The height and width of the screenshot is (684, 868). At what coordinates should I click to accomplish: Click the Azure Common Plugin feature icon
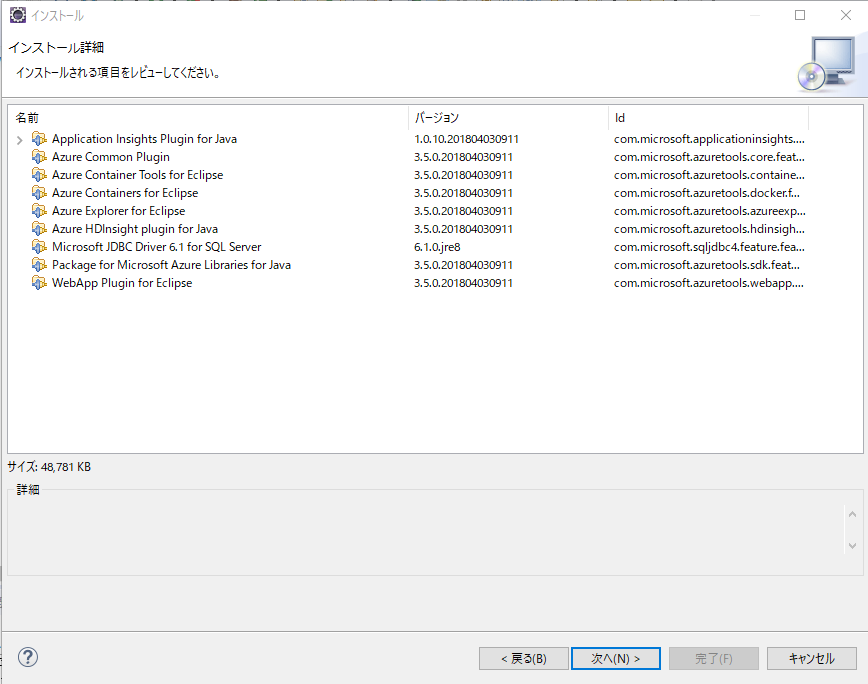pos(39,157)
